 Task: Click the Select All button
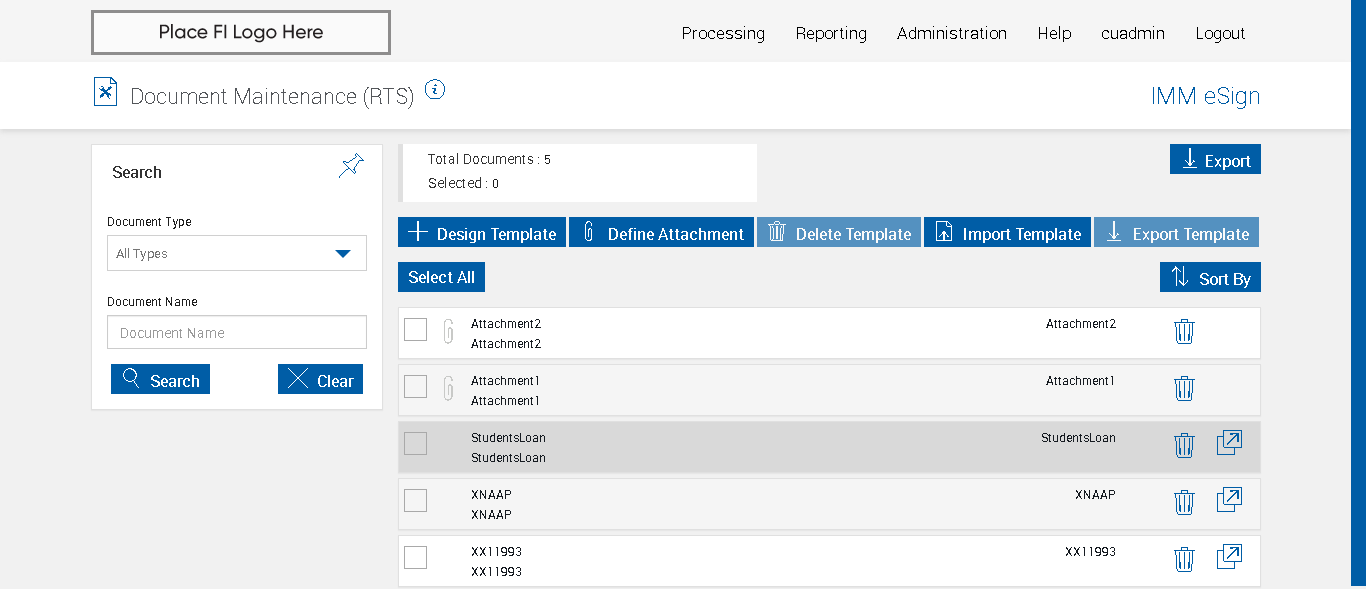click(441, 277)
